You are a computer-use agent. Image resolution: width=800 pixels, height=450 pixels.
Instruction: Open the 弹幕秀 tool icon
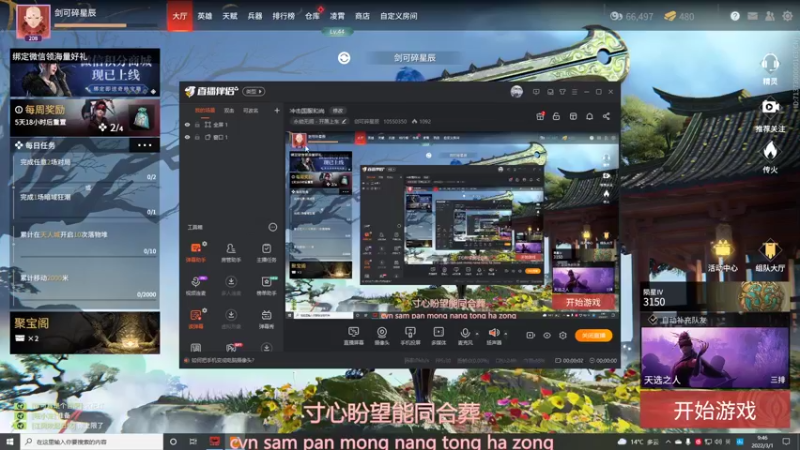pos(266,319)
